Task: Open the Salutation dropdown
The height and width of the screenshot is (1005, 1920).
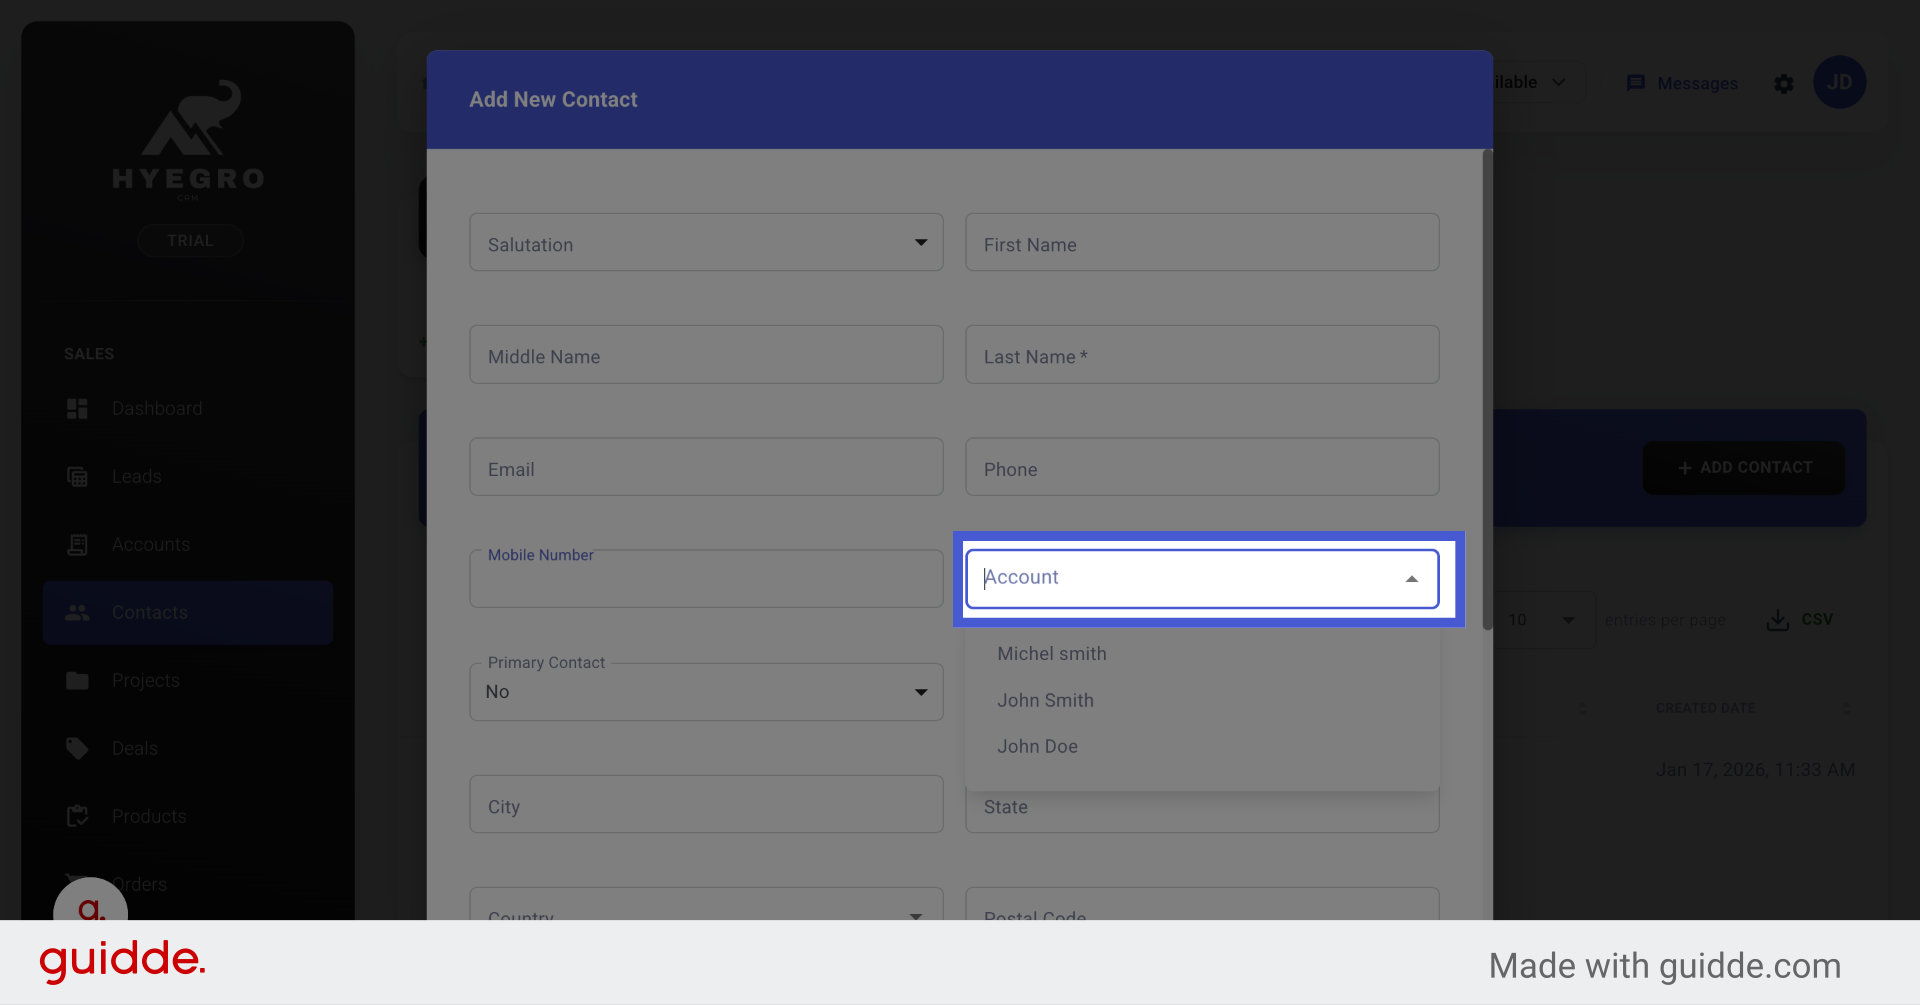Action: click(919, 242)
